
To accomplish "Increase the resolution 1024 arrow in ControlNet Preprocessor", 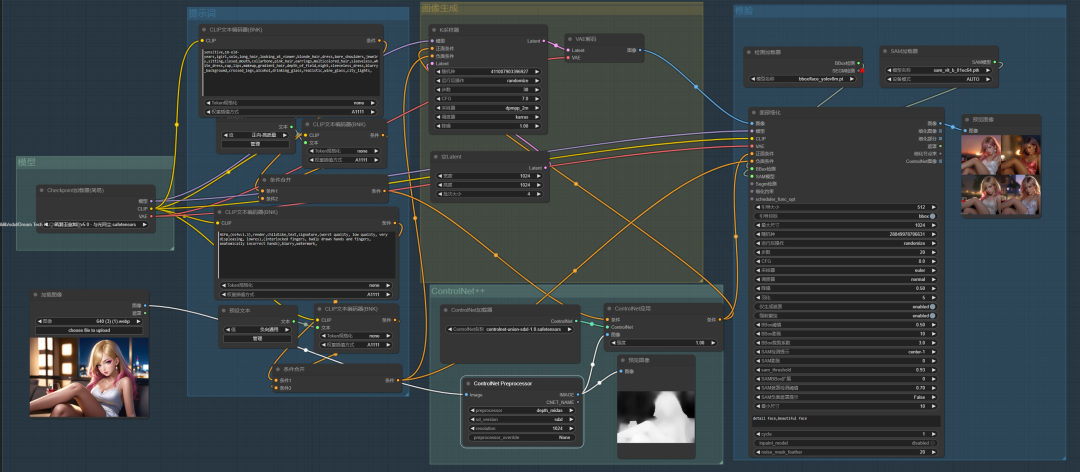I will click(x=570, y=428).
